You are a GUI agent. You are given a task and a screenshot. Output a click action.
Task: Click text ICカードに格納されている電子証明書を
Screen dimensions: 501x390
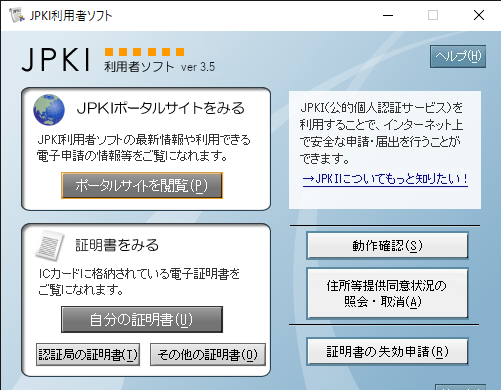[x=139, y=274]
